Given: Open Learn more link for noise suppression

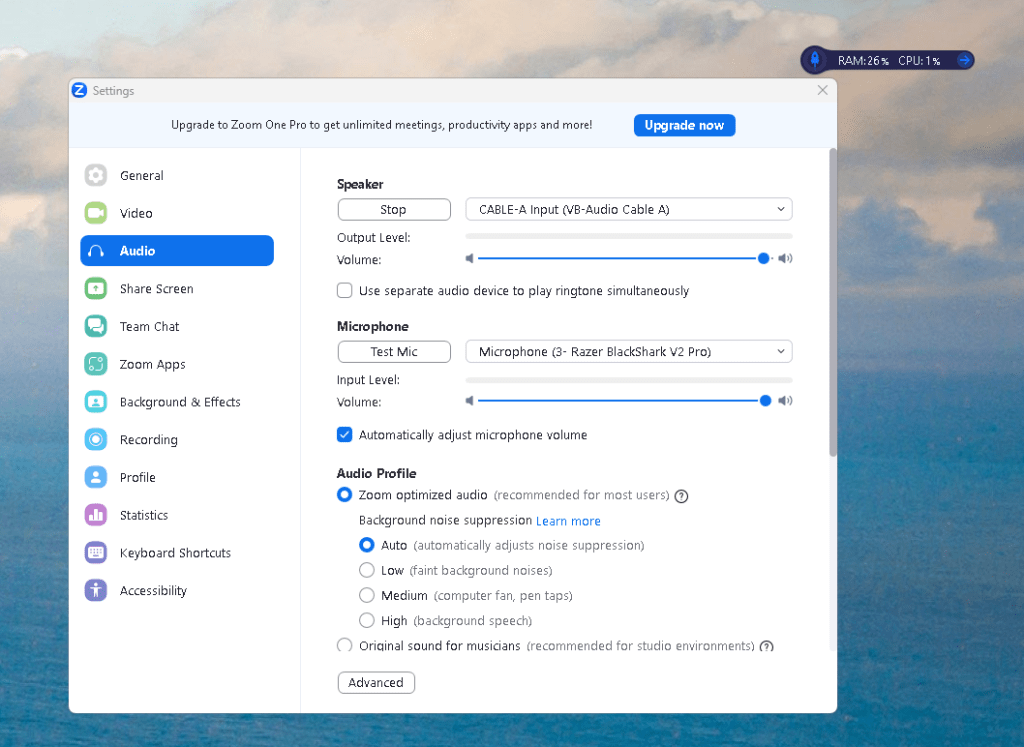Looking at the screenshot, I should tap(568, 521).
